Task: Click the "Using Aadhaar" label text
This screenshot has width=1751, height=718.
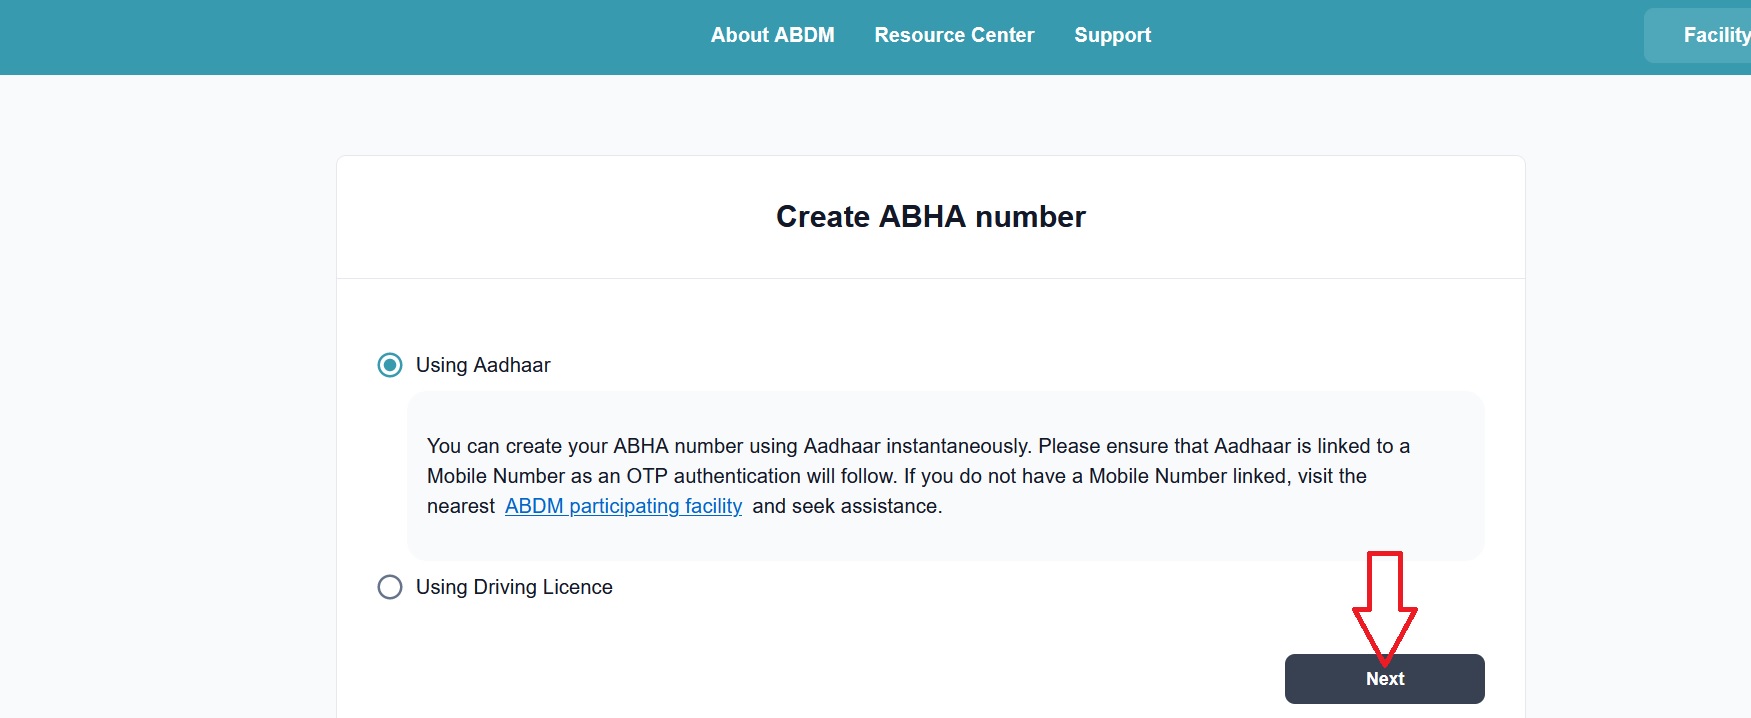Action: coord(483,365)
